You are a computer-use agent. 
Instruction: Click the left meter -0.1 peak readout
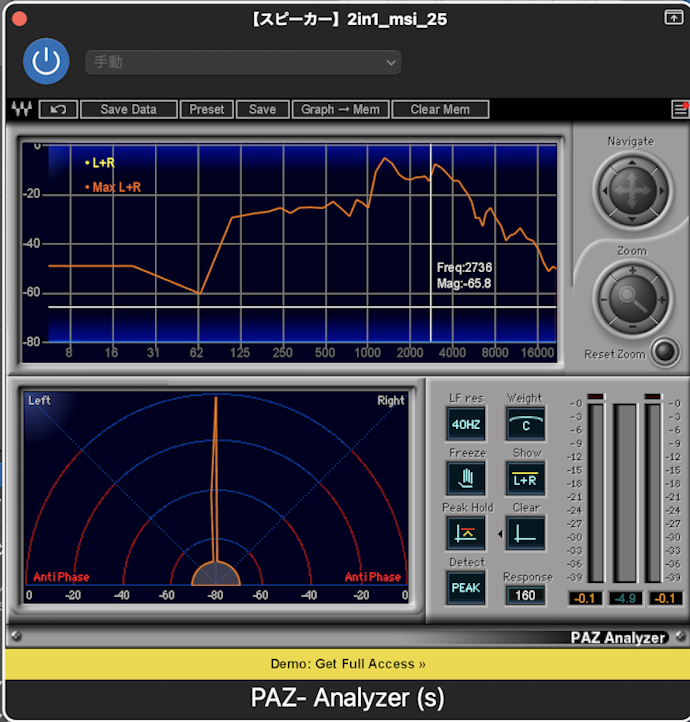pyautogui.click(x=585, y=598)
